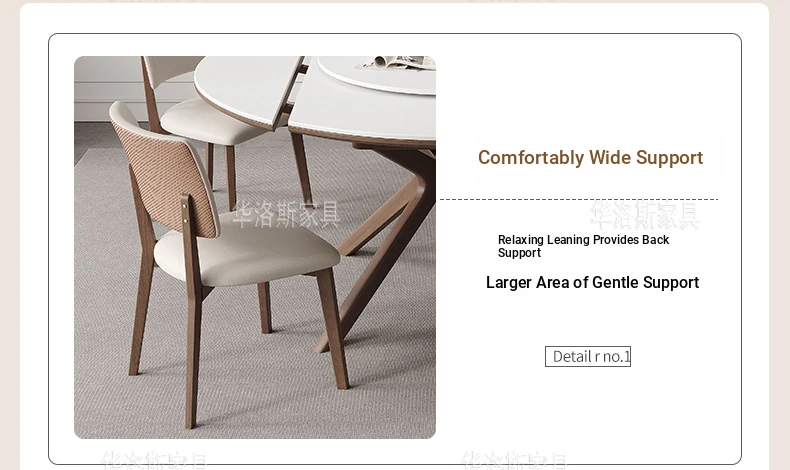Click the dashed divider line
The width and height of the screenshot is (790, 470).
(579, 199)
